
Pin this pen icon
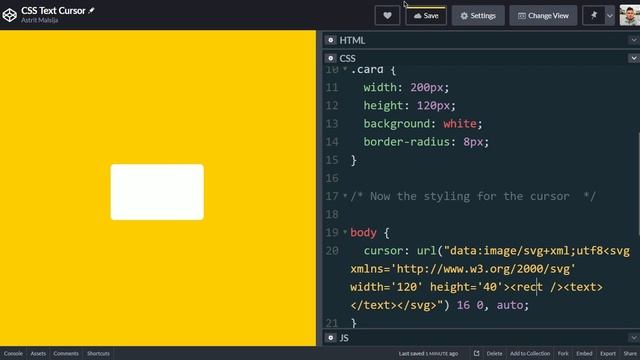593,16
